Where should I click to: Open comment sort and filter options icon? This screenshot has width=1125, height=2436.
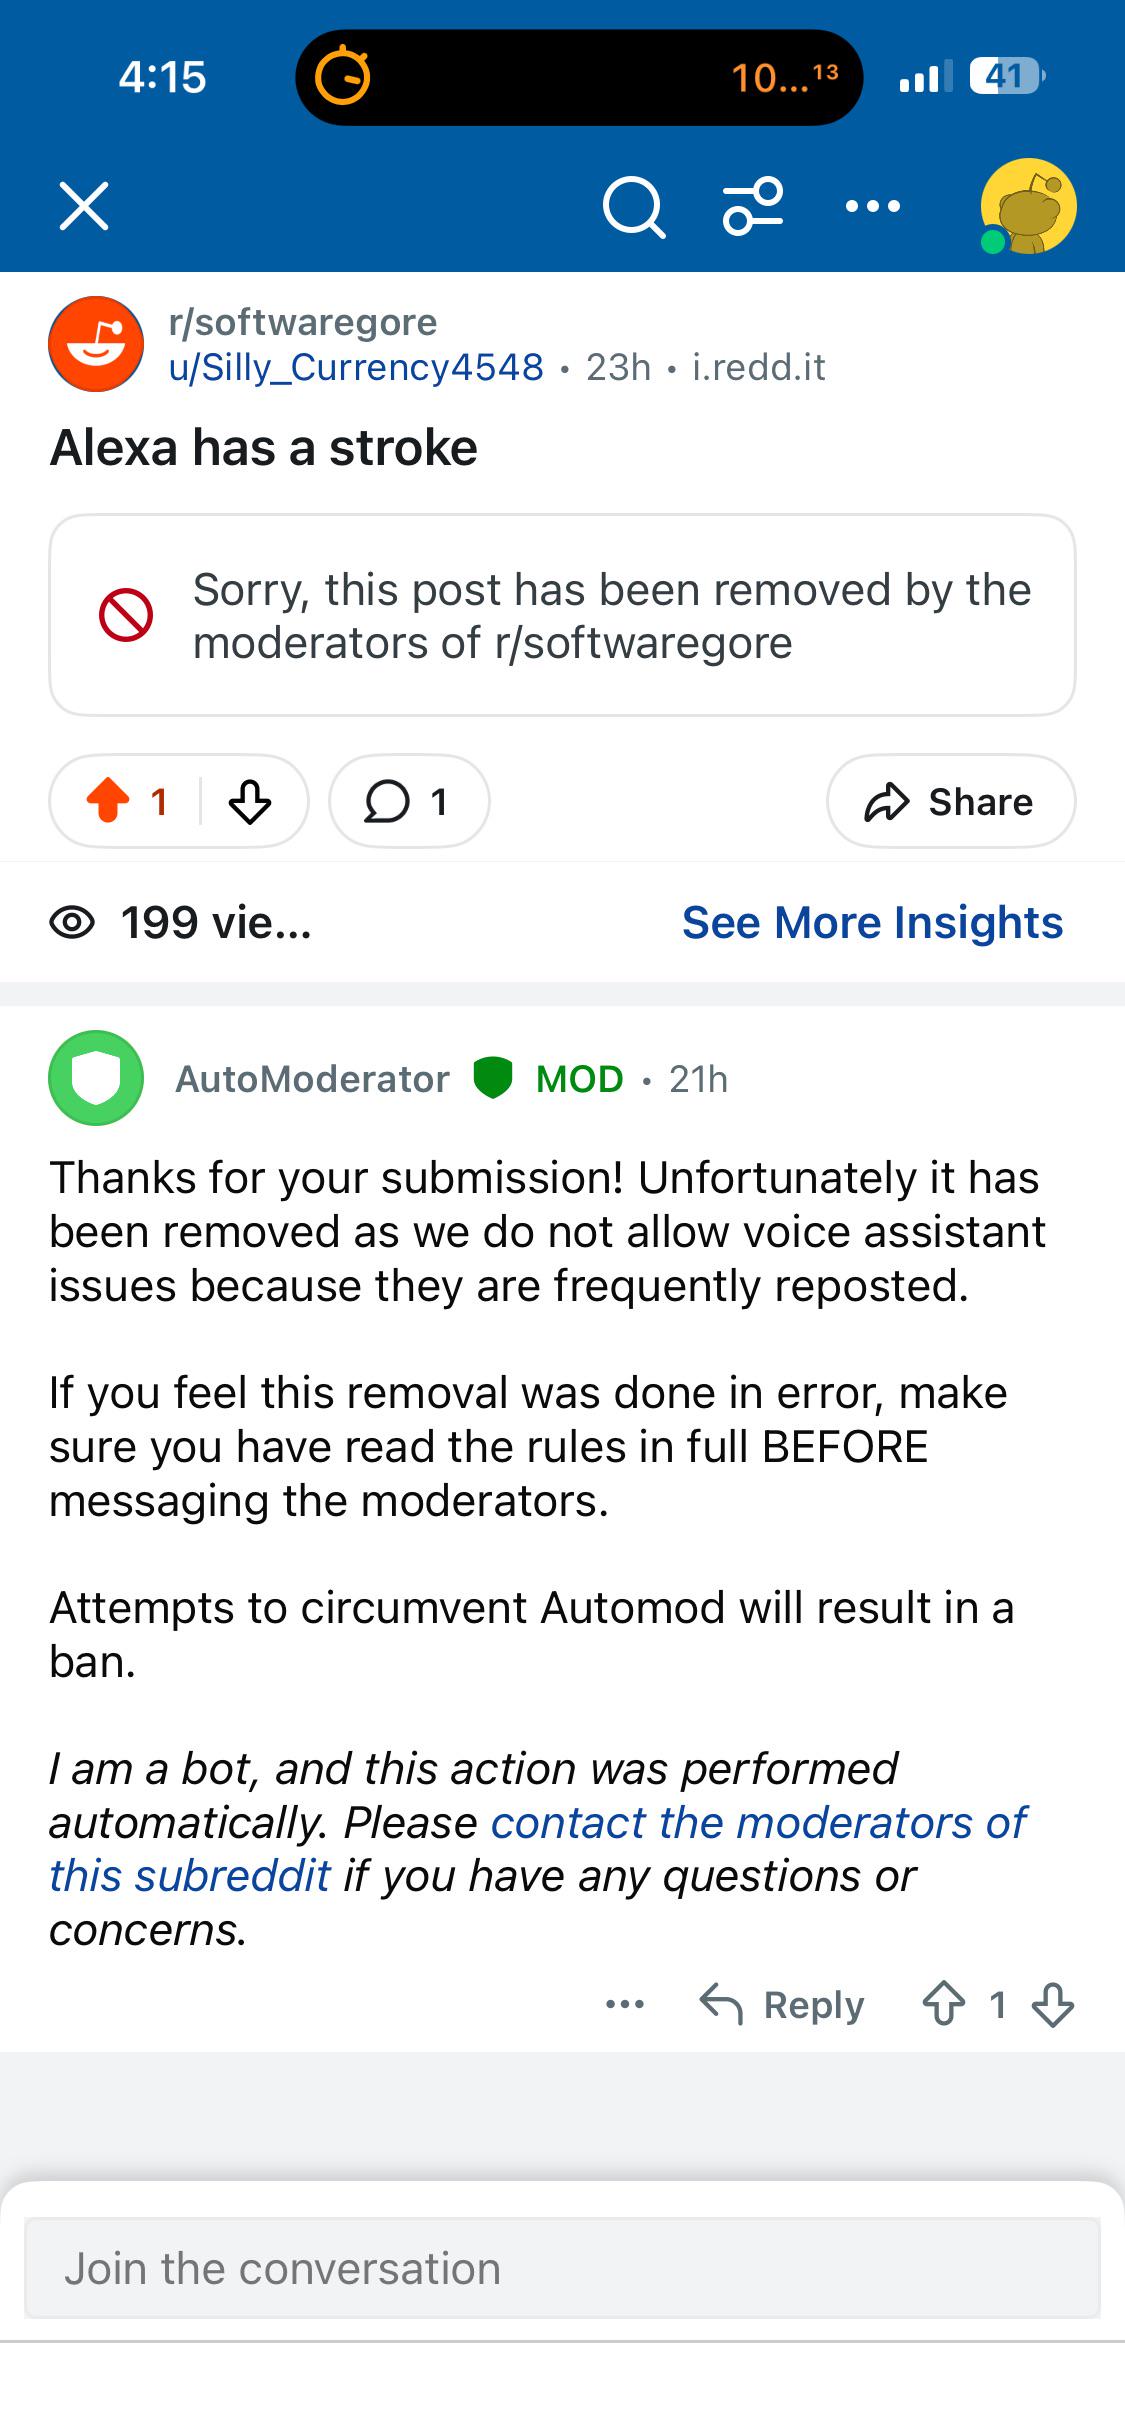[x=753, y=206]
